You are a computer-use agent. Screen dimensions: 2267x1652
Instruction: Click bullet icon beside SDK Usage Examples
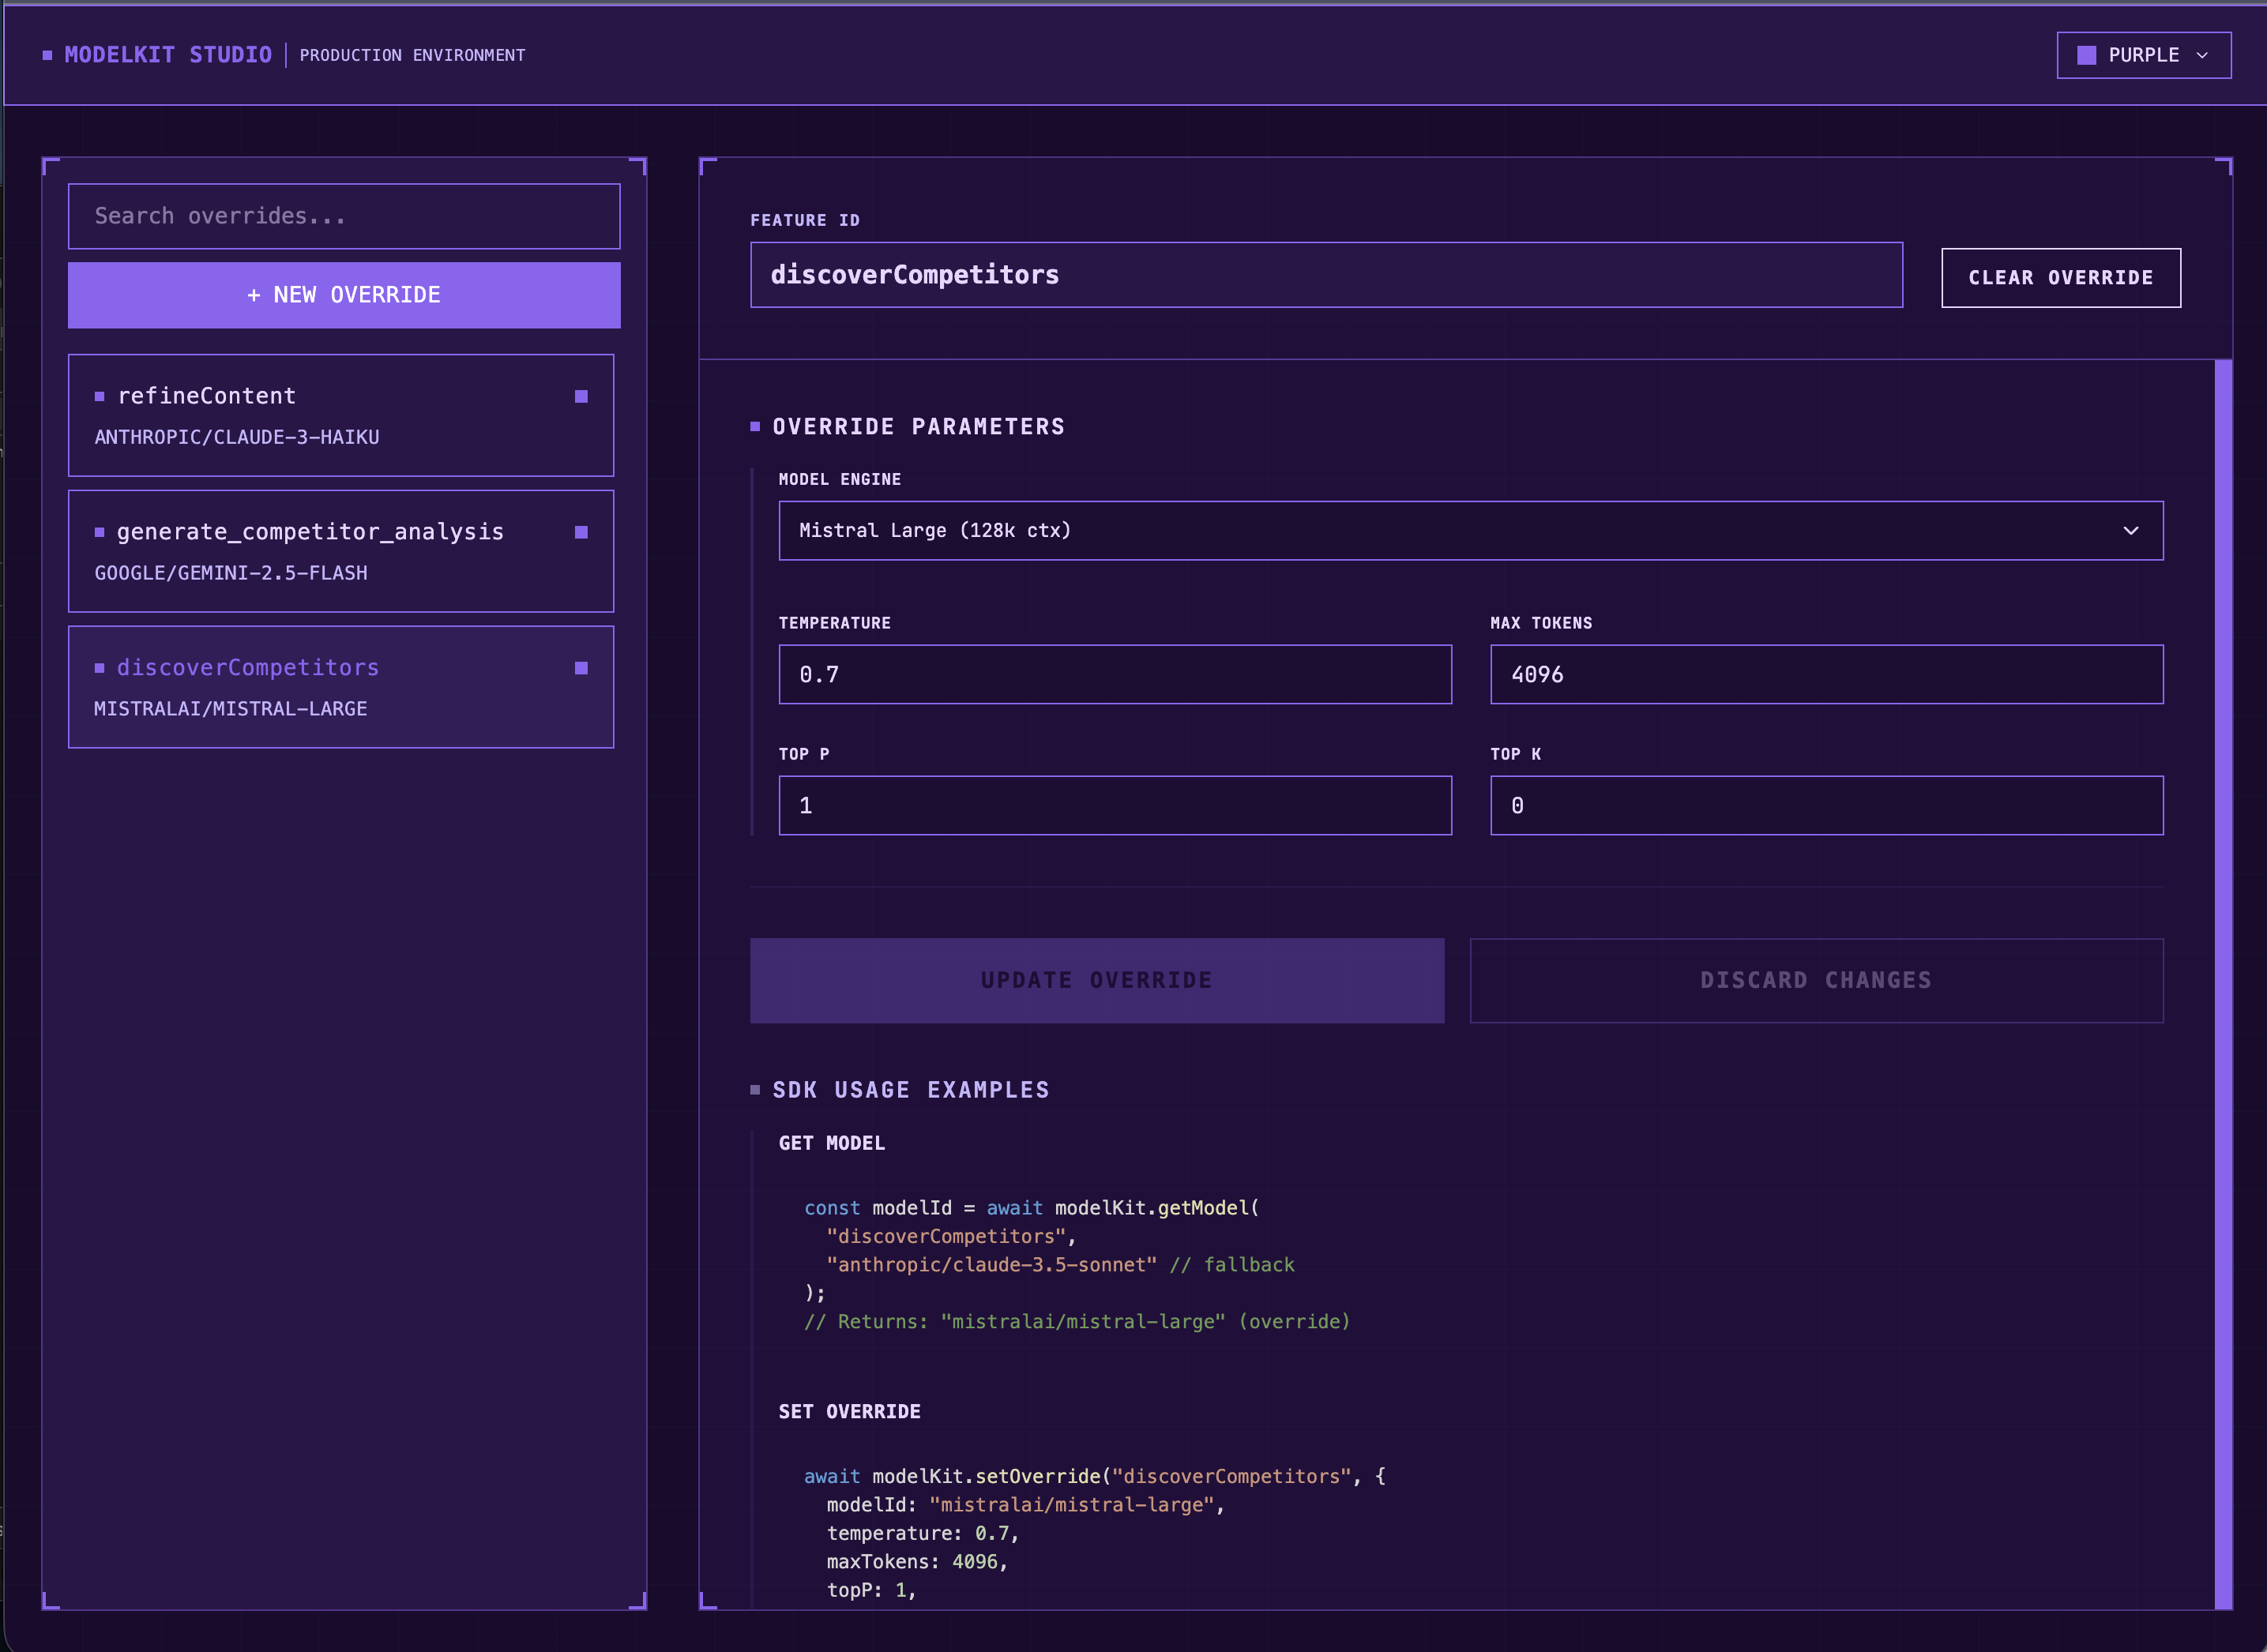click(755, 1090)
